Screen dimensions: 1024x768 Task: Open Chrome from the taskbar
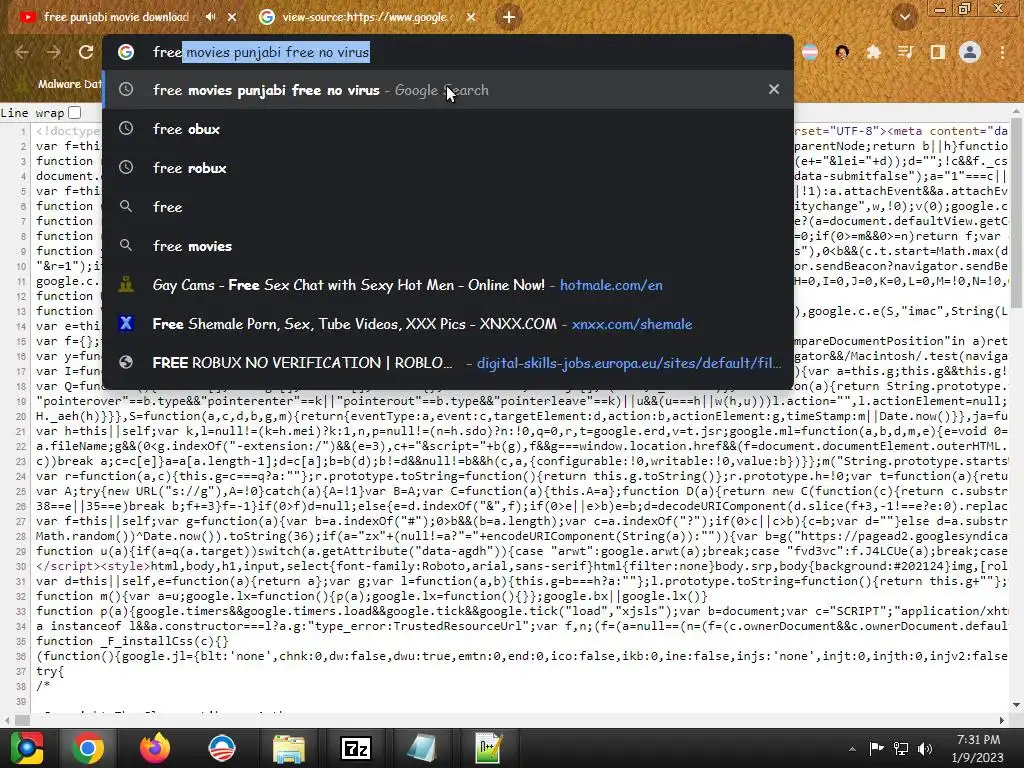[x=88, y=748]
